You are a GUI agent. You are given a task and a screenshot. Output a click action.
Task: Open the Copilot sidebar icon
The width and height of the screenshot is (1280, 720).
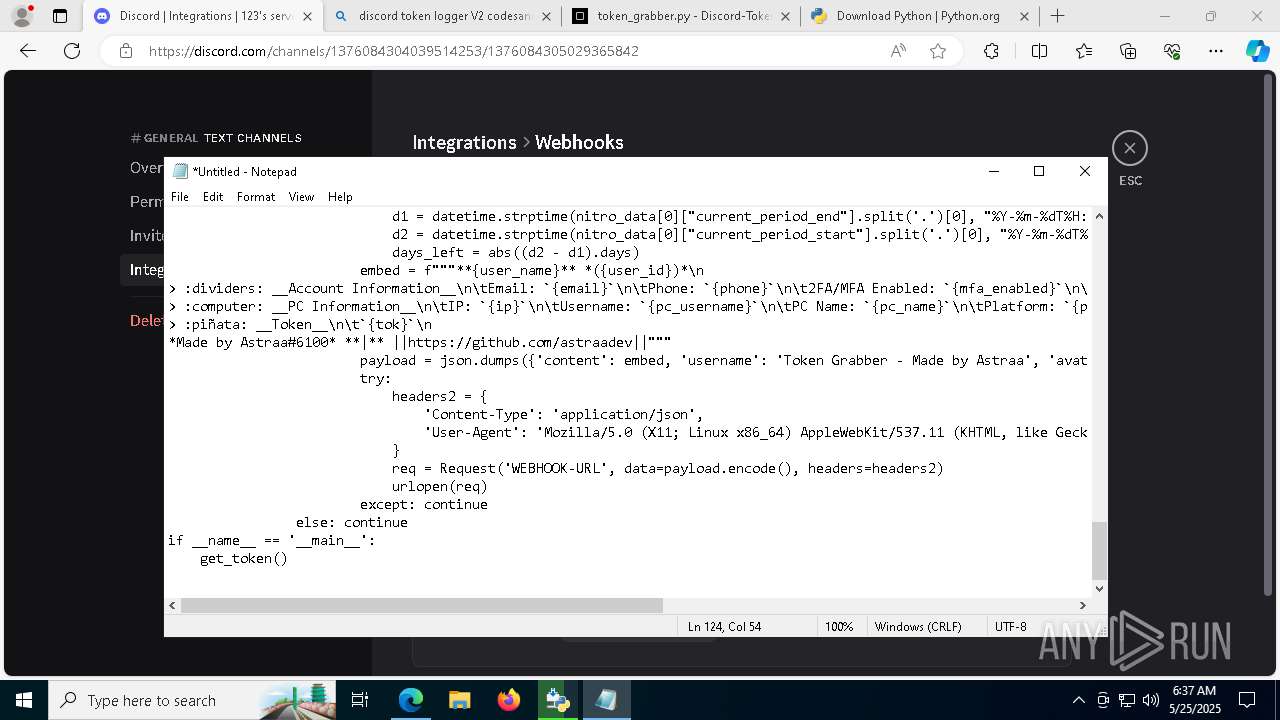coord(1257,51)
